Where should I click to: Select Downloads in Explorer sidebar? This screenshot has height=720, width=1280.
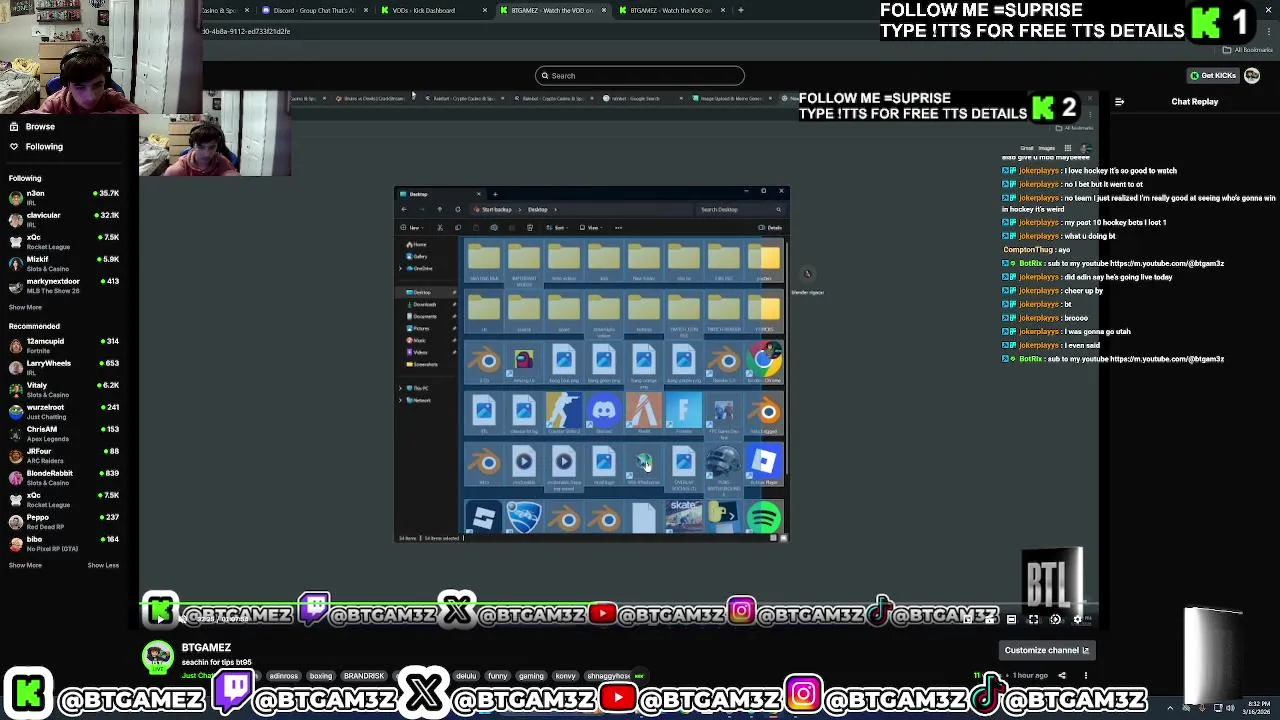pyautogui.click(x=425, y=305)
